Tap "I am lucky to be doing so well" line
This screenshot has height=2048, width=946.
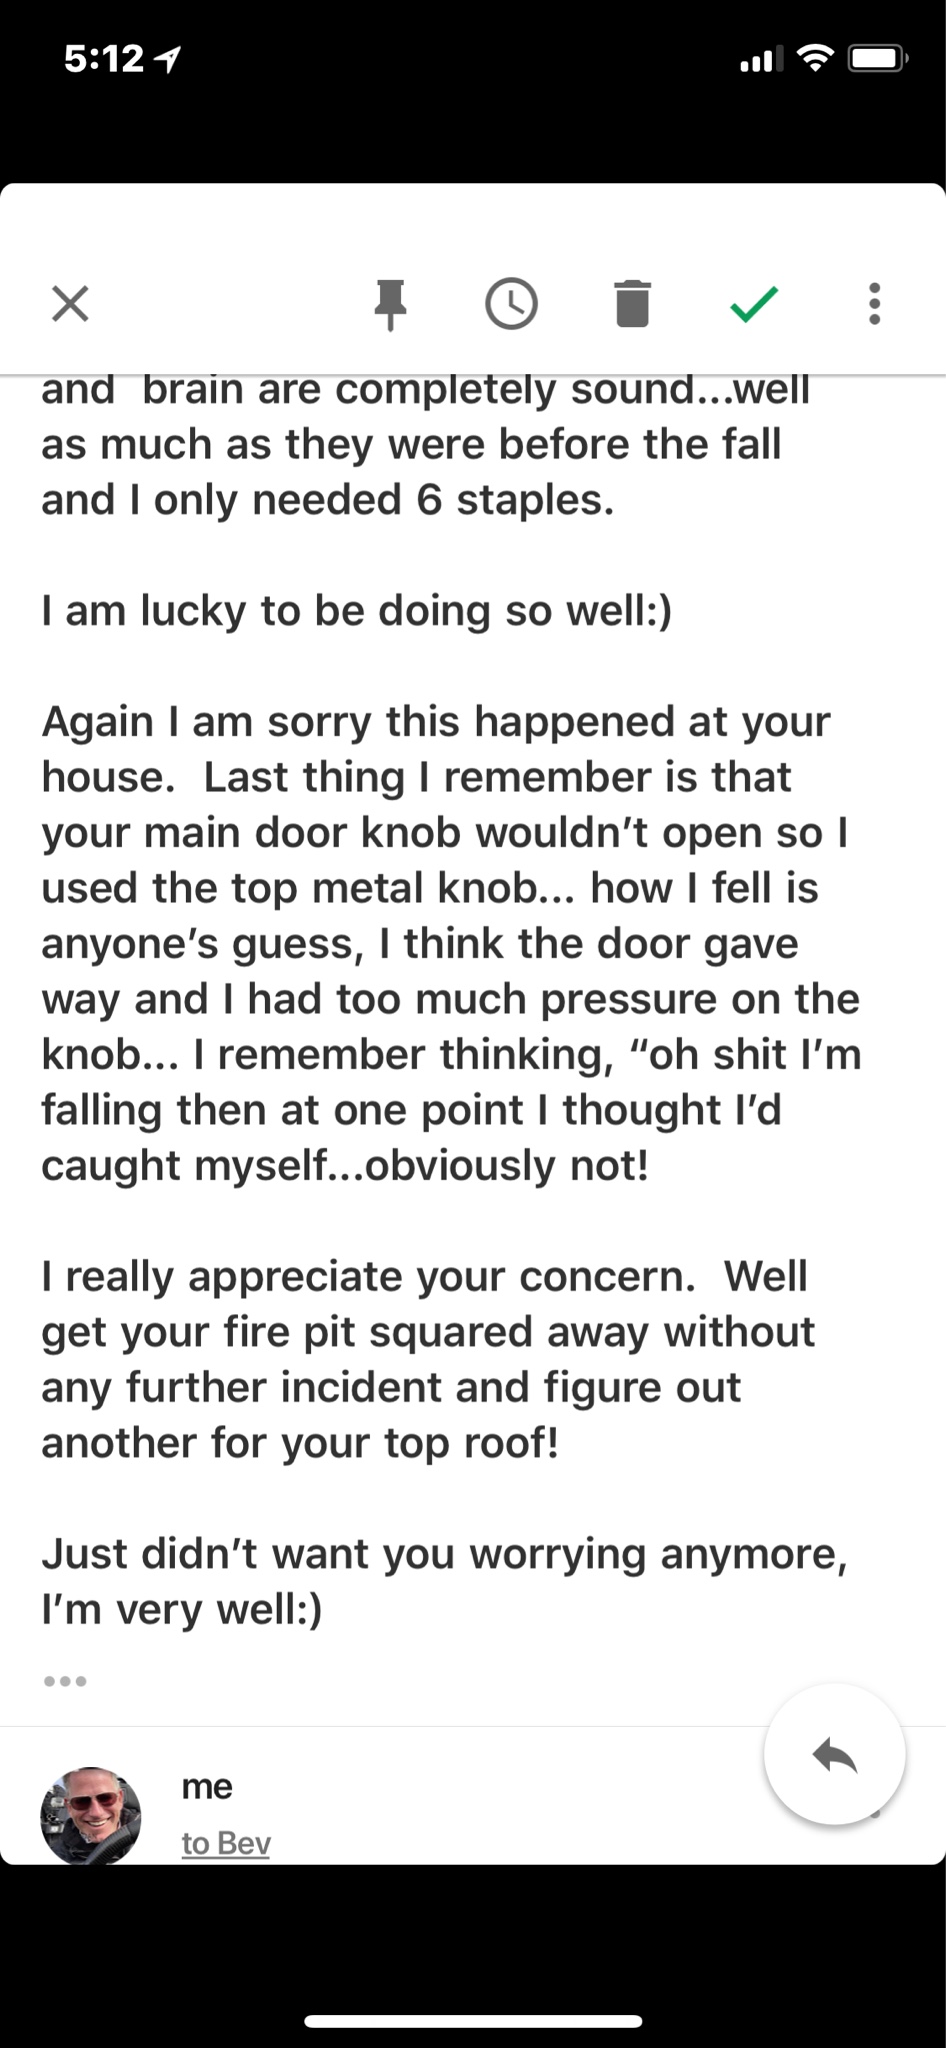pyautogui.click(x=357, y=610)
